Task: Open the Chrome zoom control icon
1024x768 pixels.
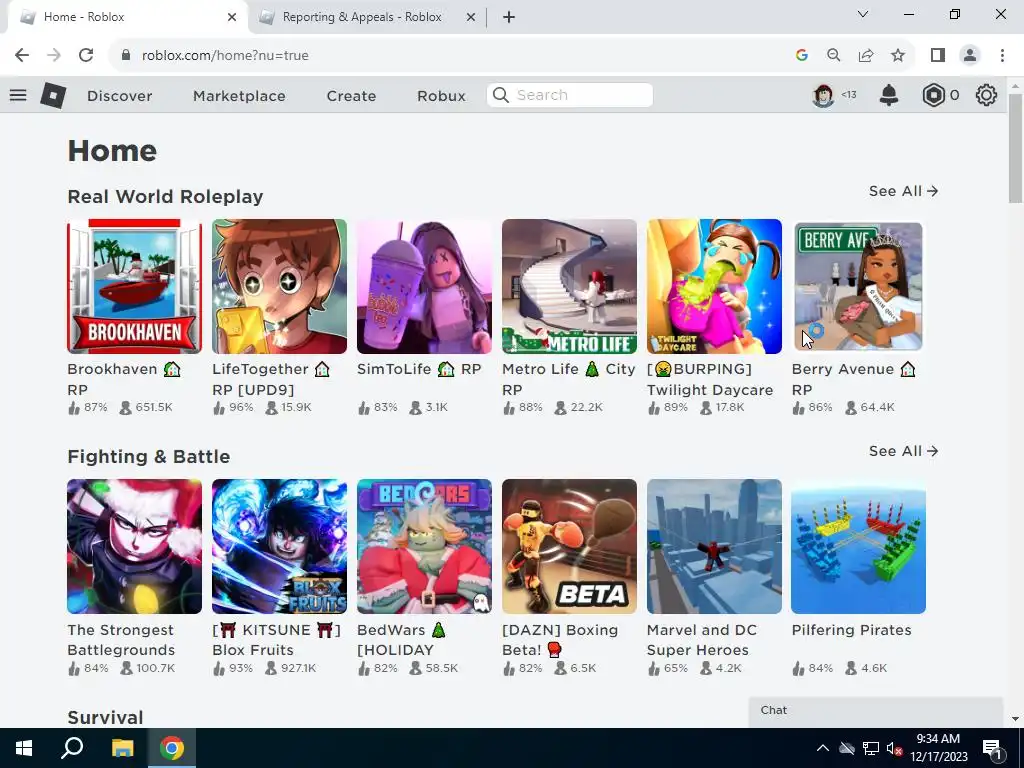Action: [x=834, y=56]
